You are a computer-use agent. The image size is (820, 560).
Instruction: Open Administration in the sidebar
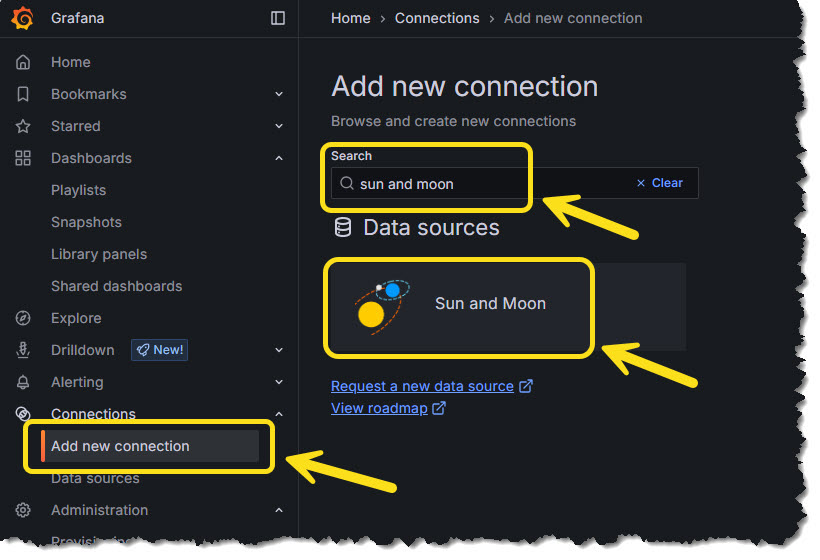[x=99, y=510]
